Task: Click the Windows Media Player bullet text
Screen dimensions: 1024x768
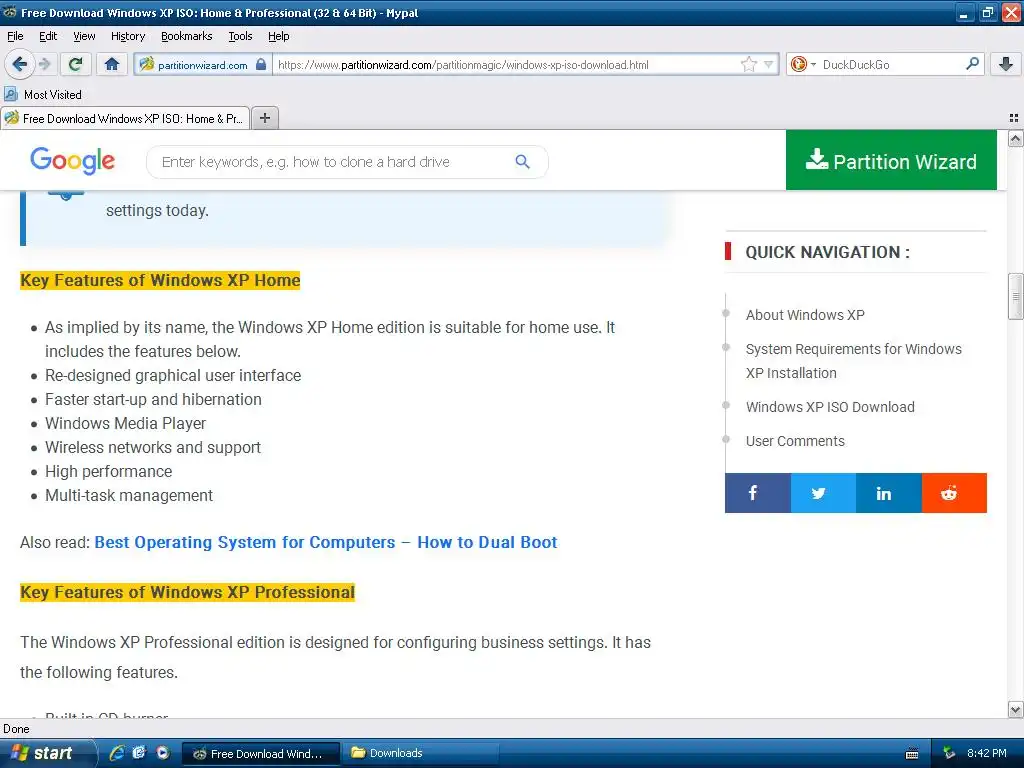Action: 125,423
